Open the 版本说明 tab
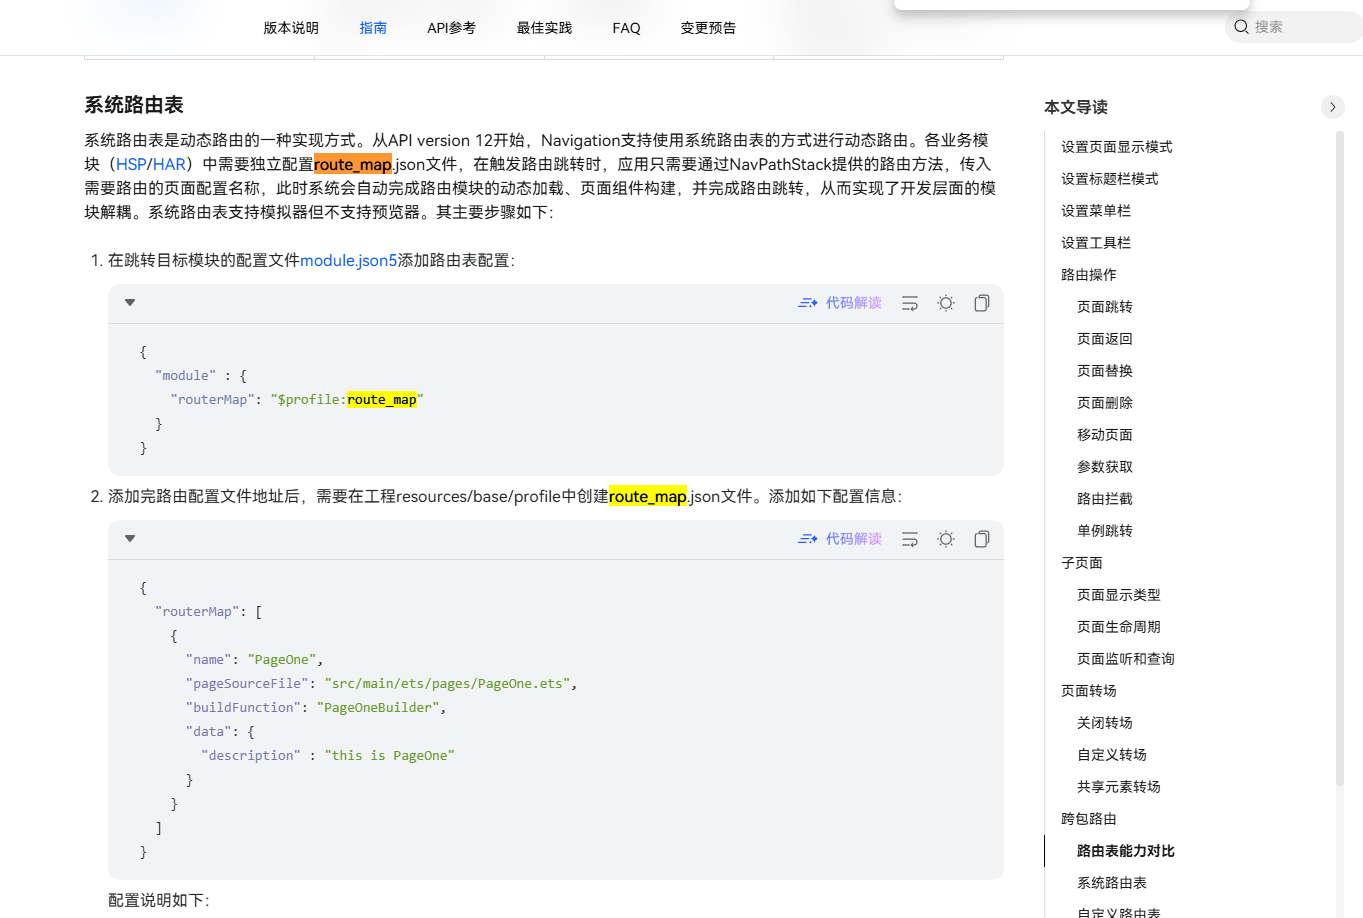This screenshot has width=1363, height=918. [x=291, y=28]
